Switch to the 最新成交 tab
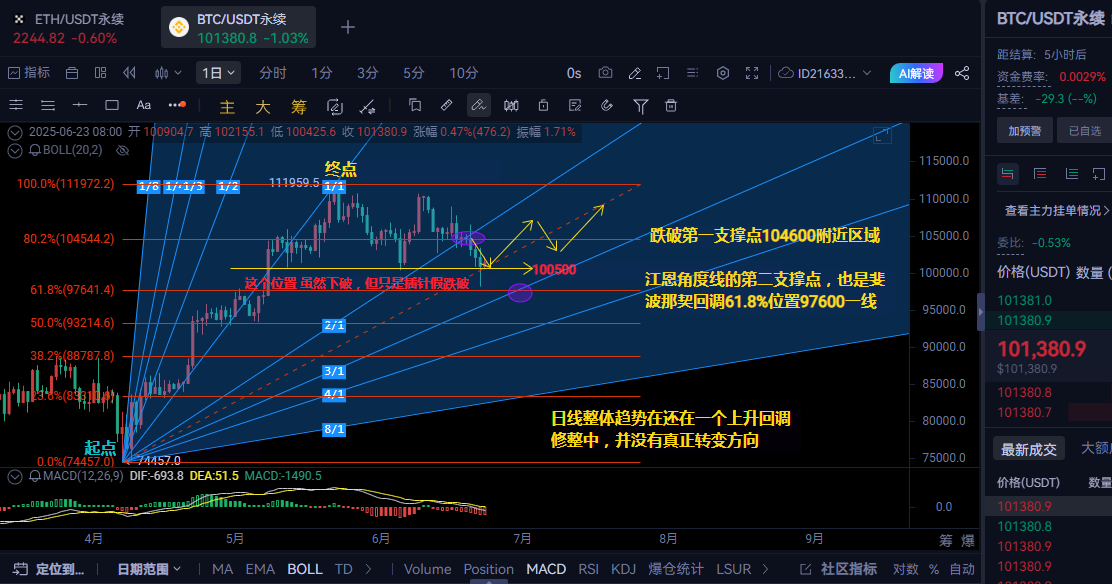 click(x=1028, y=449)
